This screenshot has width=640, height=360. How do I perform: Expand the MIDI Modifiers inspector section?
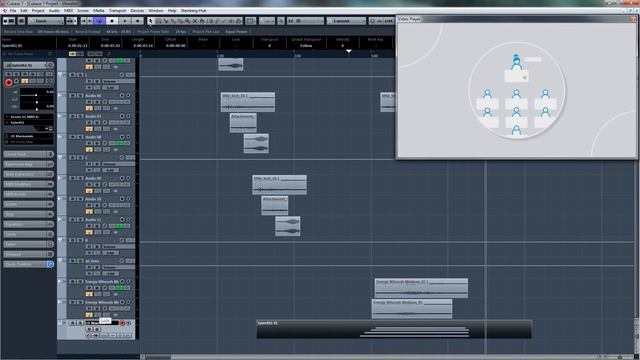(29, 184)
